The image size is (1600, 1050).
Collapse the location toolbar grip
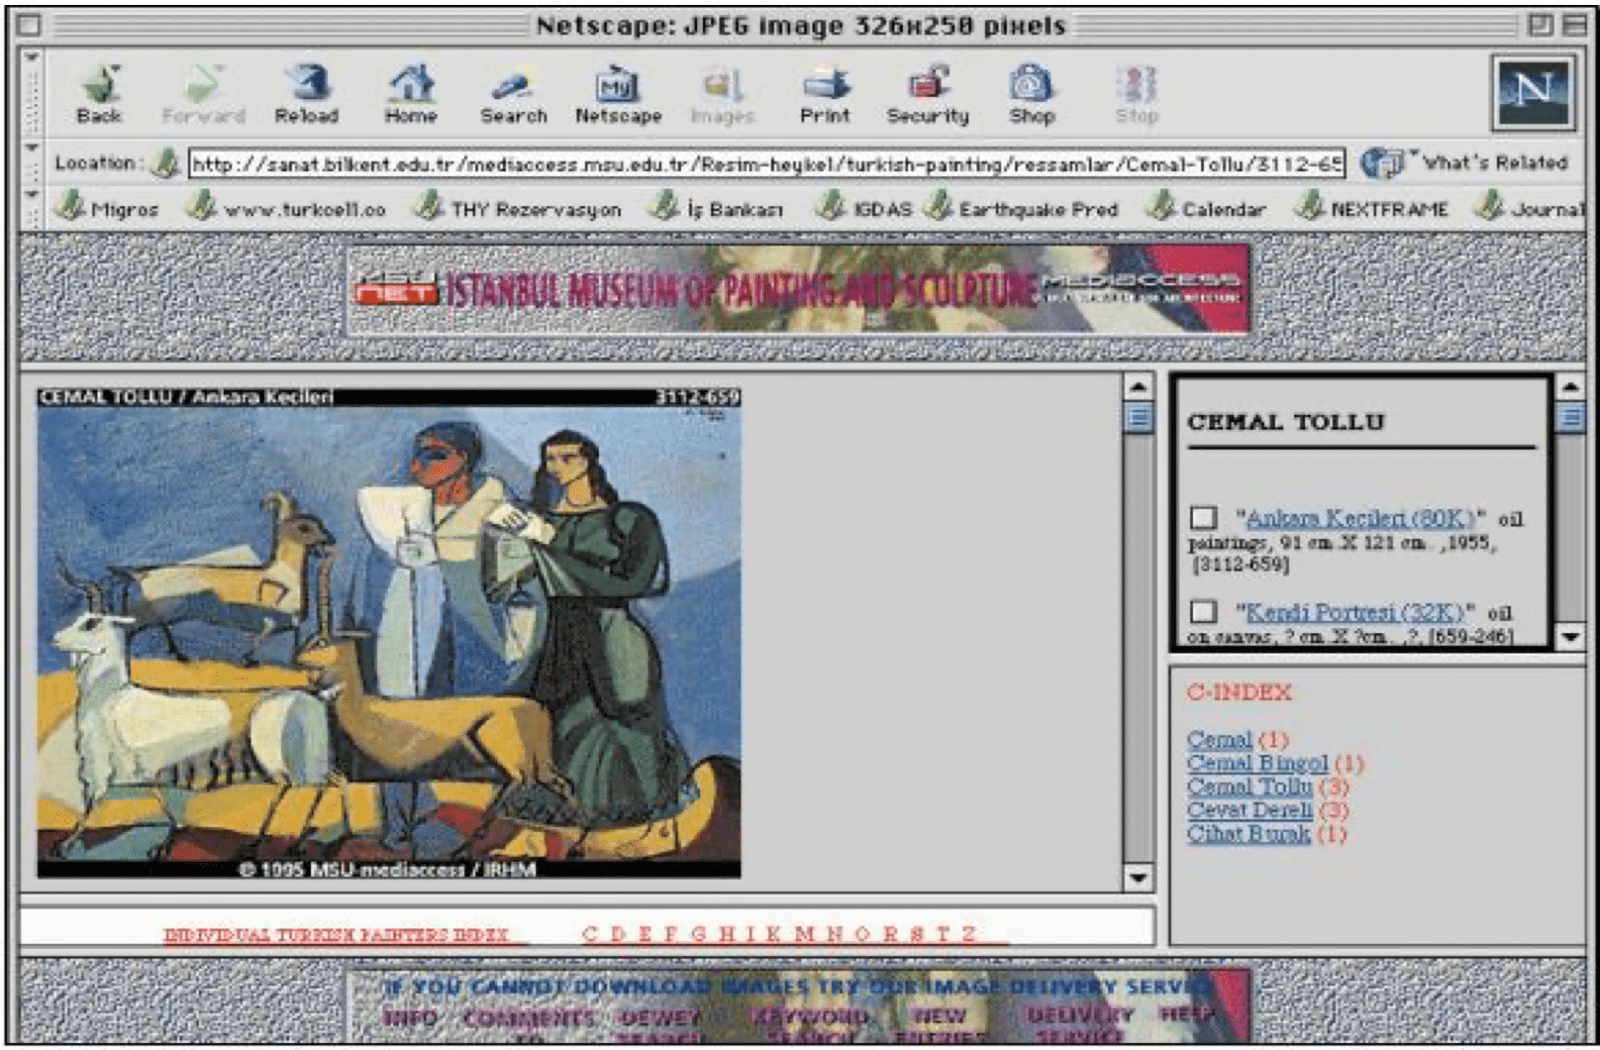click(31, 163)
